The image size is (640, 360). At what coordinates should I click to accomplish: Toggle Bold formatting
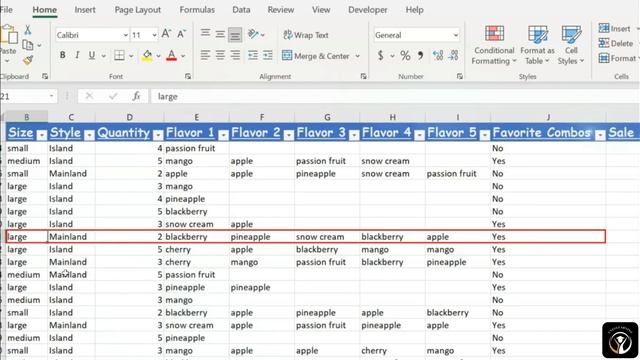62,55
